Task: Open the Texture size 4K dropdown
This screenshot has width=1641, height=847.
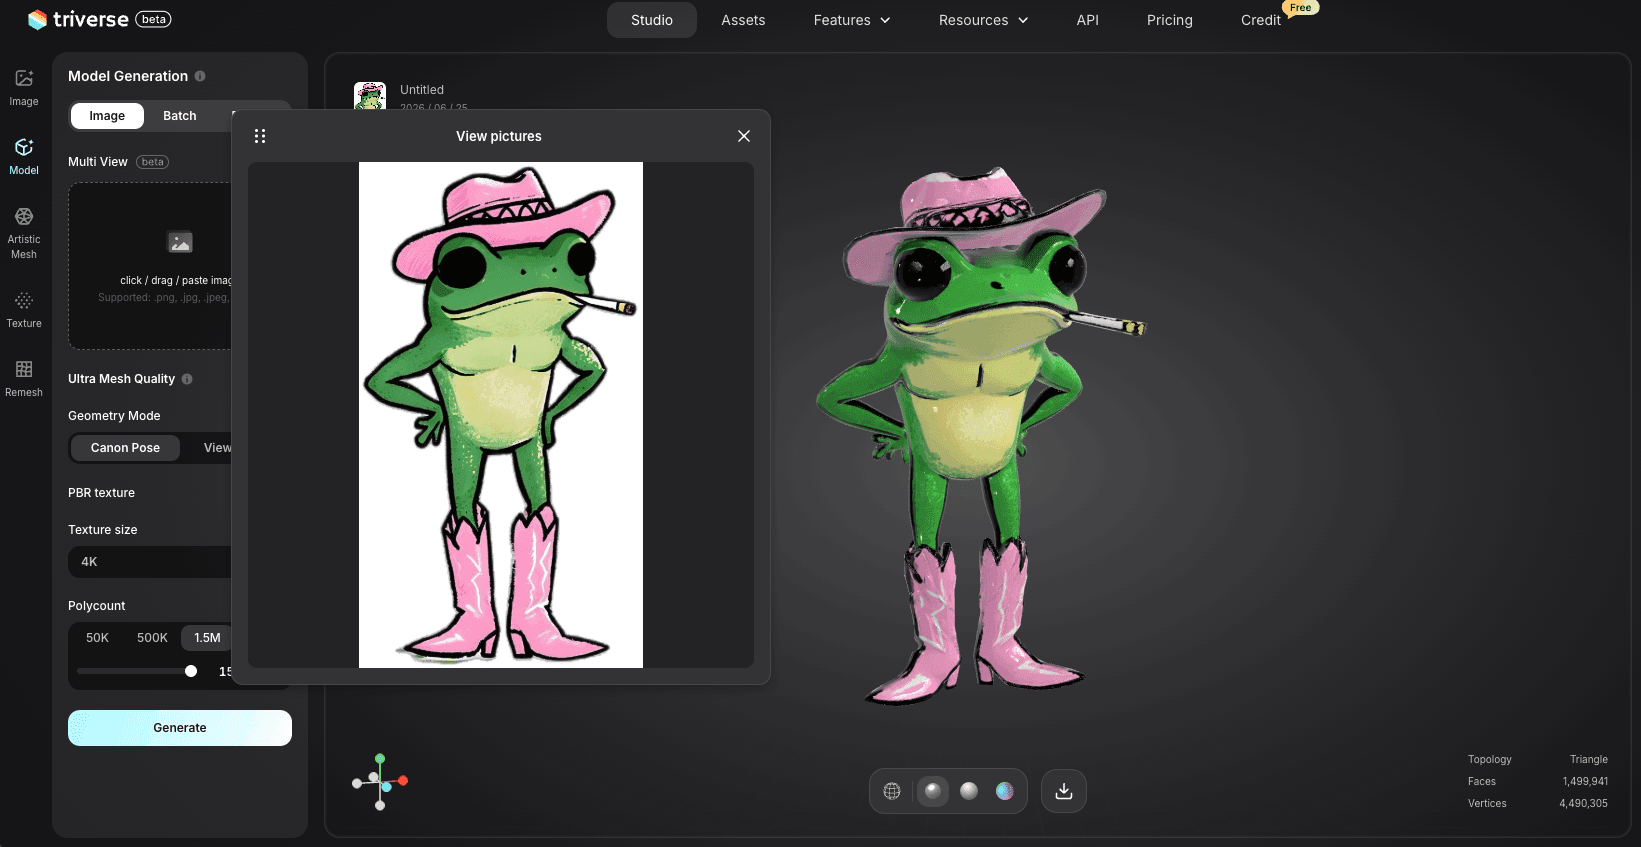Action: pyautogui.click(x=150, y=562)
